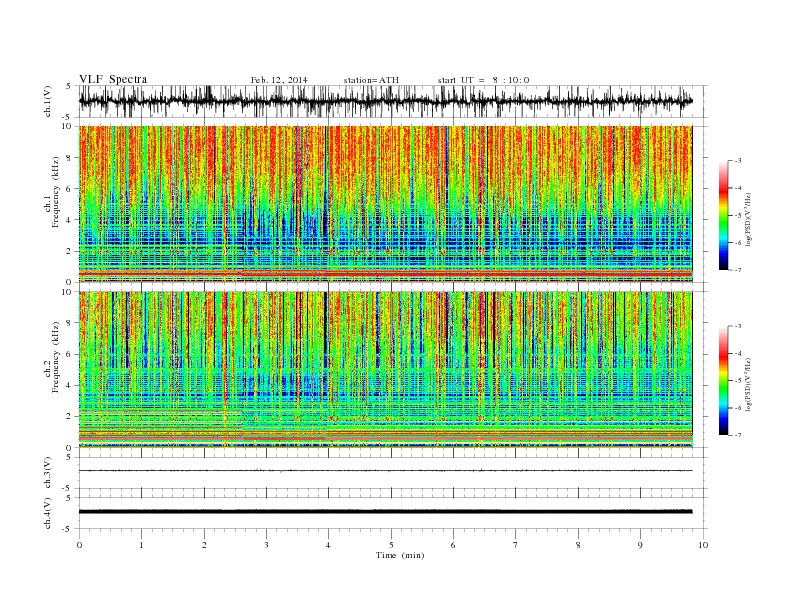
Task: Click inside the ch.2 spectrogram panel
Action: [x=385, y=369]
